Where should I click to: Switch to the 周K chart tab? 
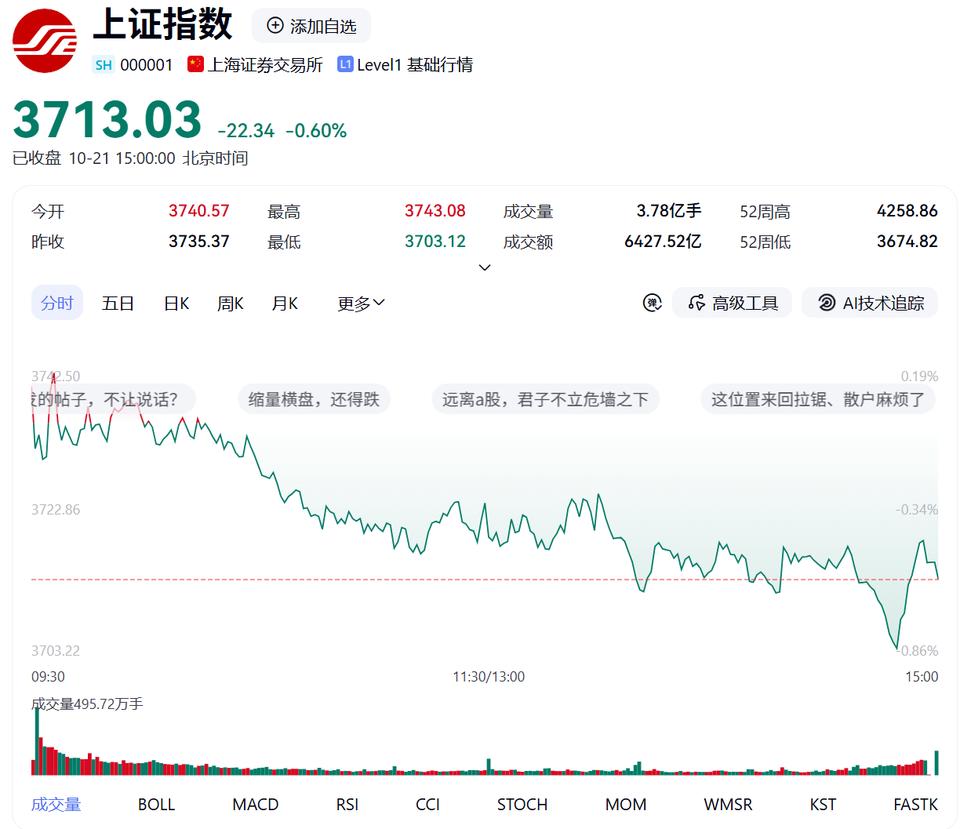(230, 303)
